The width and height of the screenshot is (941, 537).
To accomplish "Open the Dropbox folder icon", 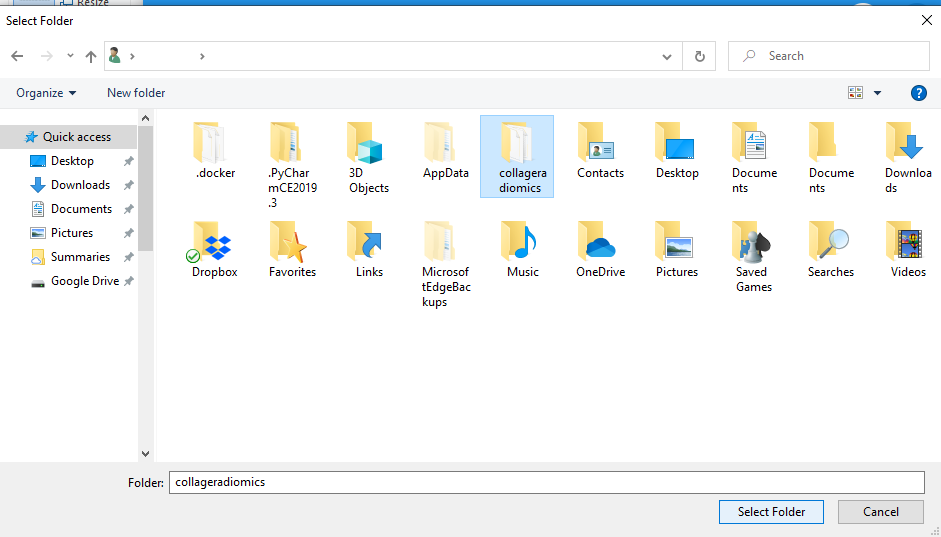I will pos(214,243).
